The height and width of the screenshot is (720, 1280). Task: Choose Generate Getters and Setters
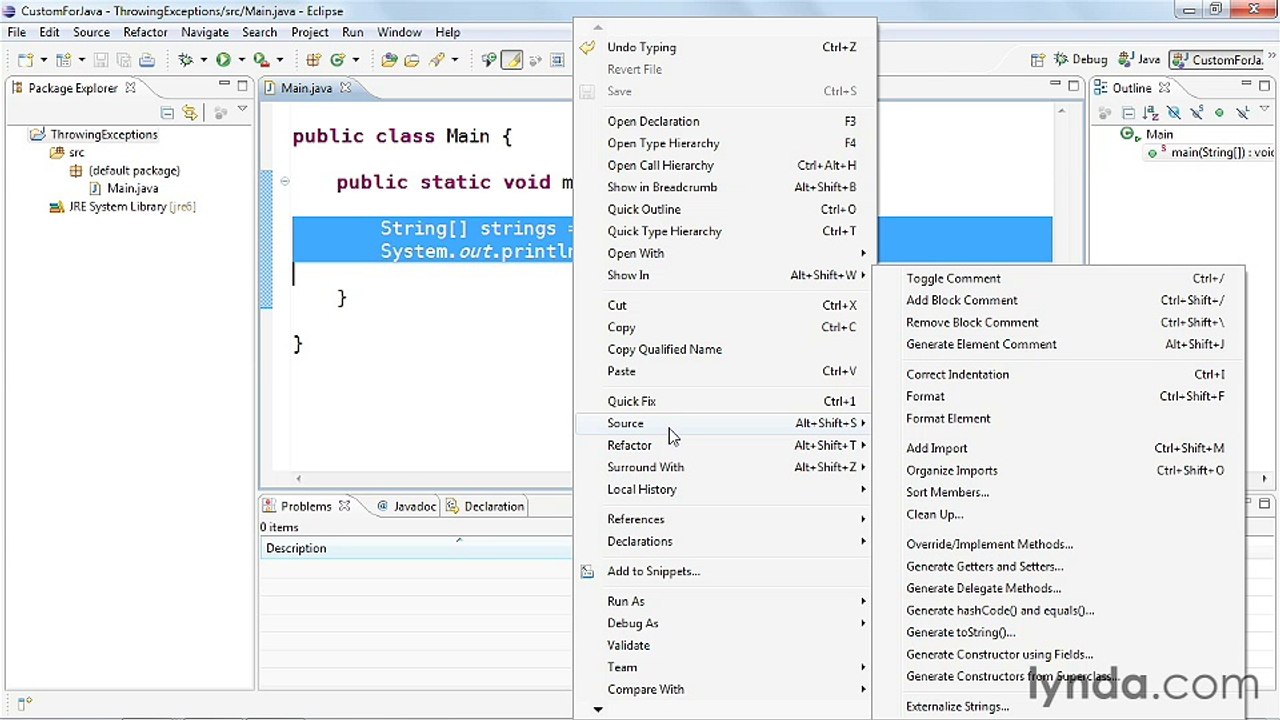pos(1059,566)
